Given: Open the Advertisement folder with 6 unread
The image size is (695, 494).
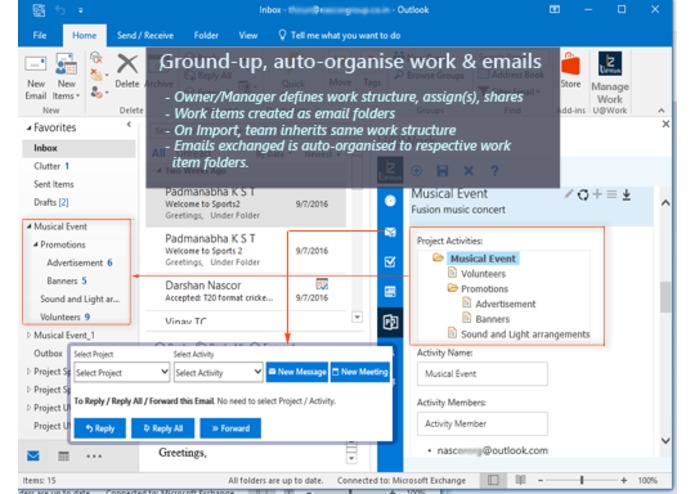Looking at the screenshot, I should [79, 263].
